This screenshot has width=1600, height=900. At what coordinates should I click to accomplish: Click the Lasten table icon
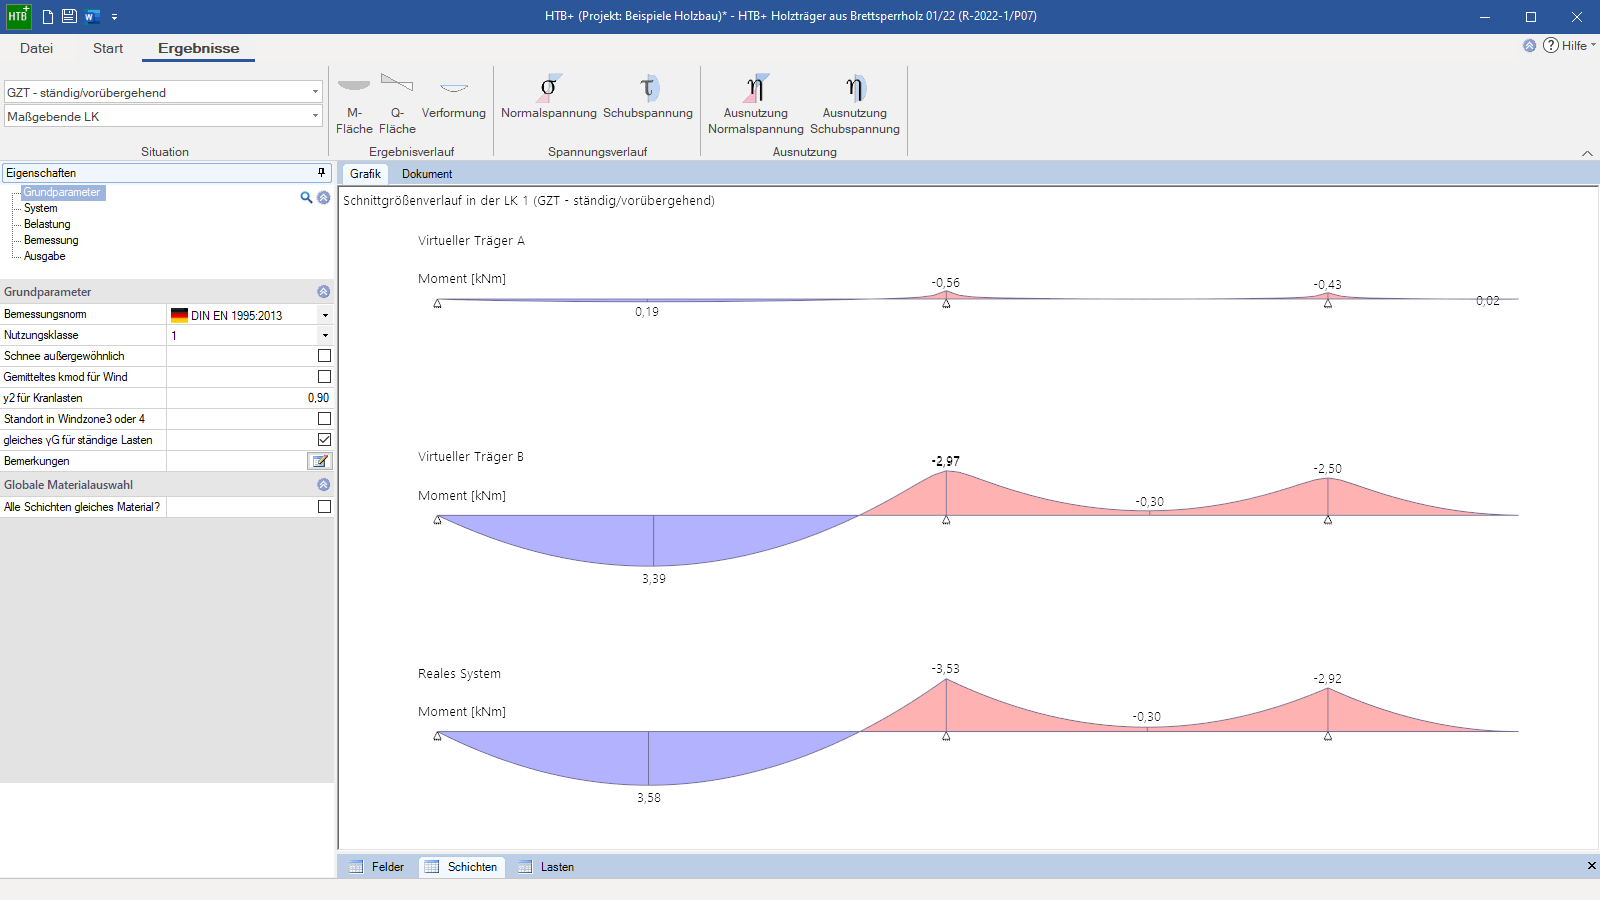525,867
